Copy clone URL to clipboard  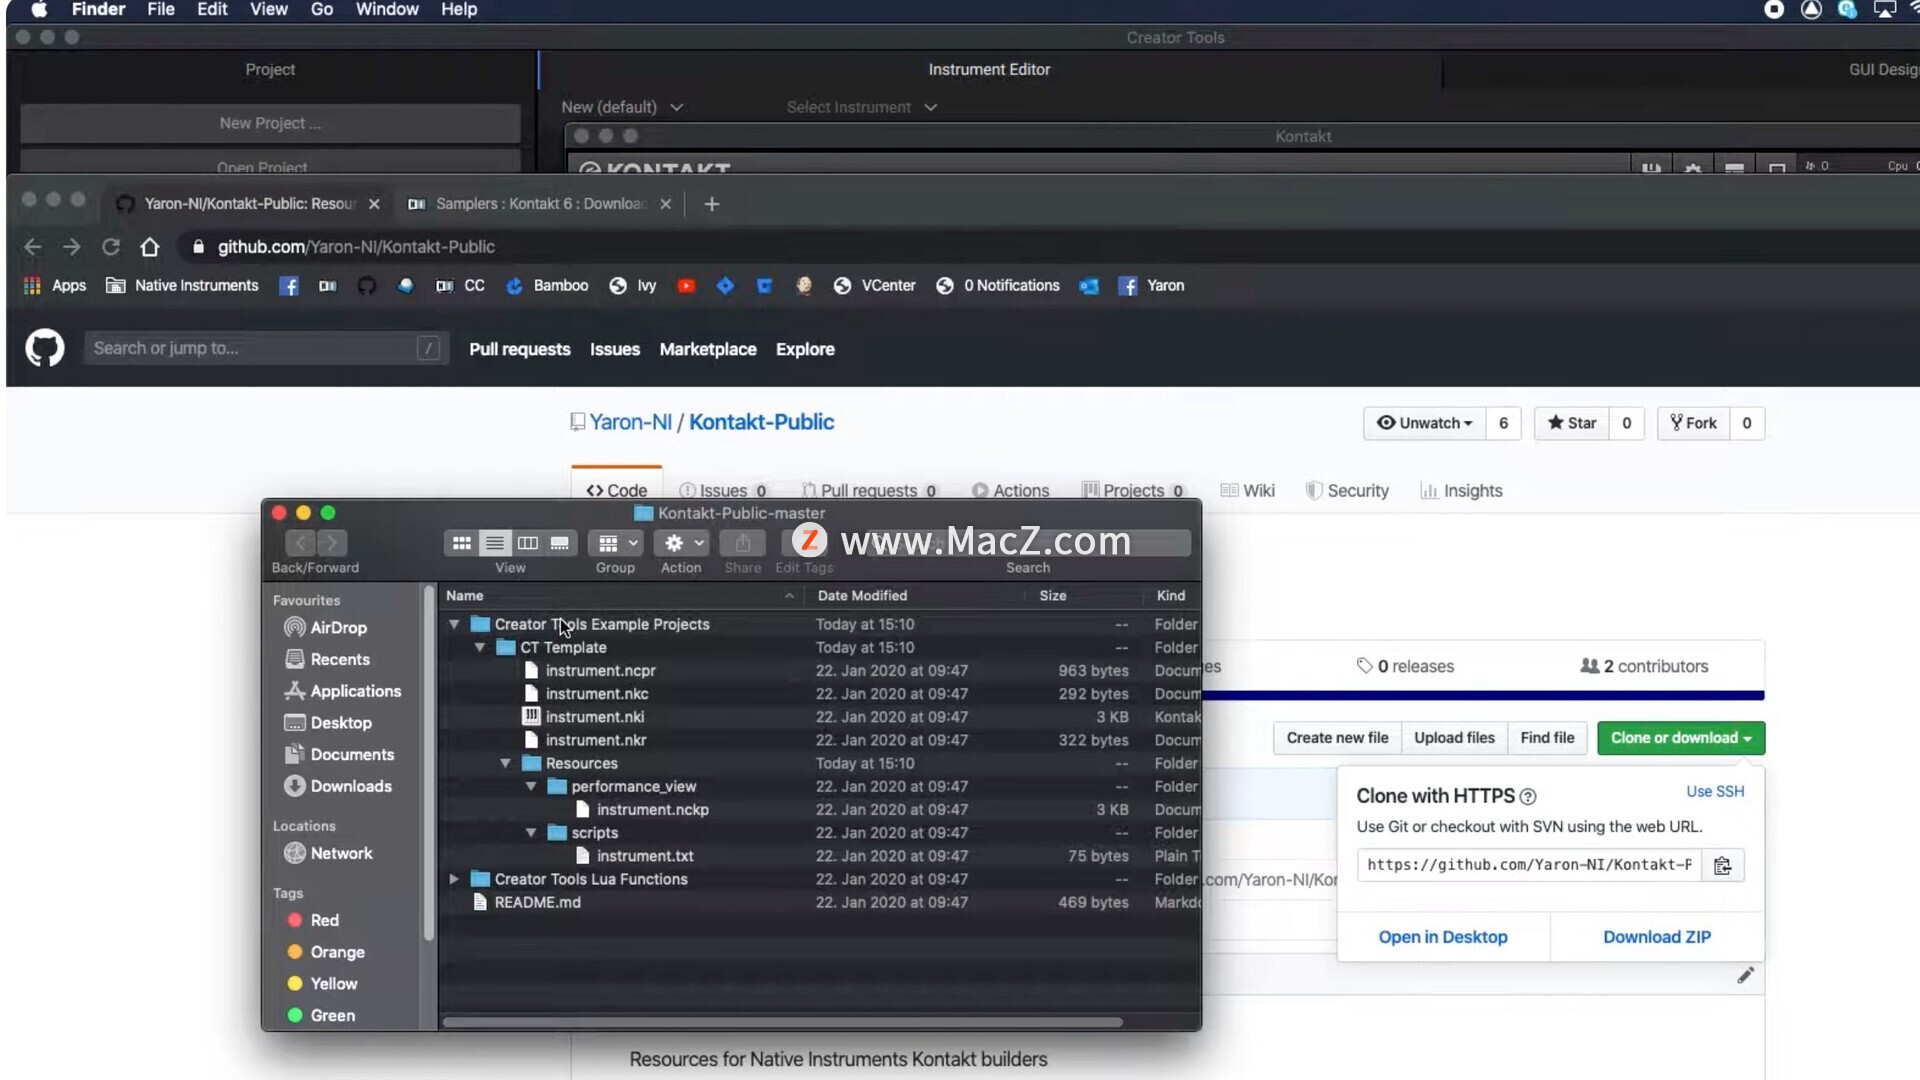pos(1722,865)
